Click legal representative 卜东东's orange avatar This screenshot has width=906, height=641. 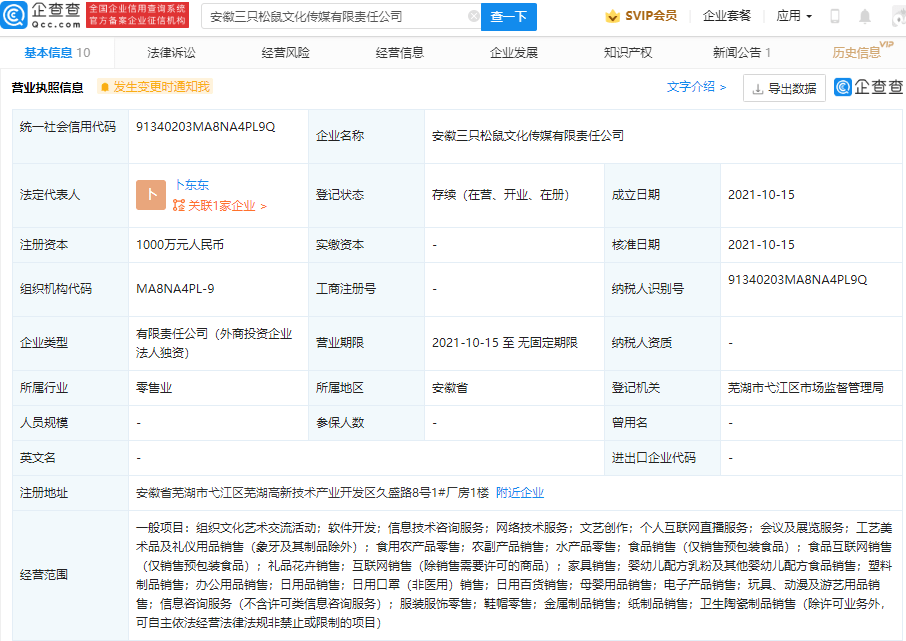pyautogui.click(x=150, y=195)
